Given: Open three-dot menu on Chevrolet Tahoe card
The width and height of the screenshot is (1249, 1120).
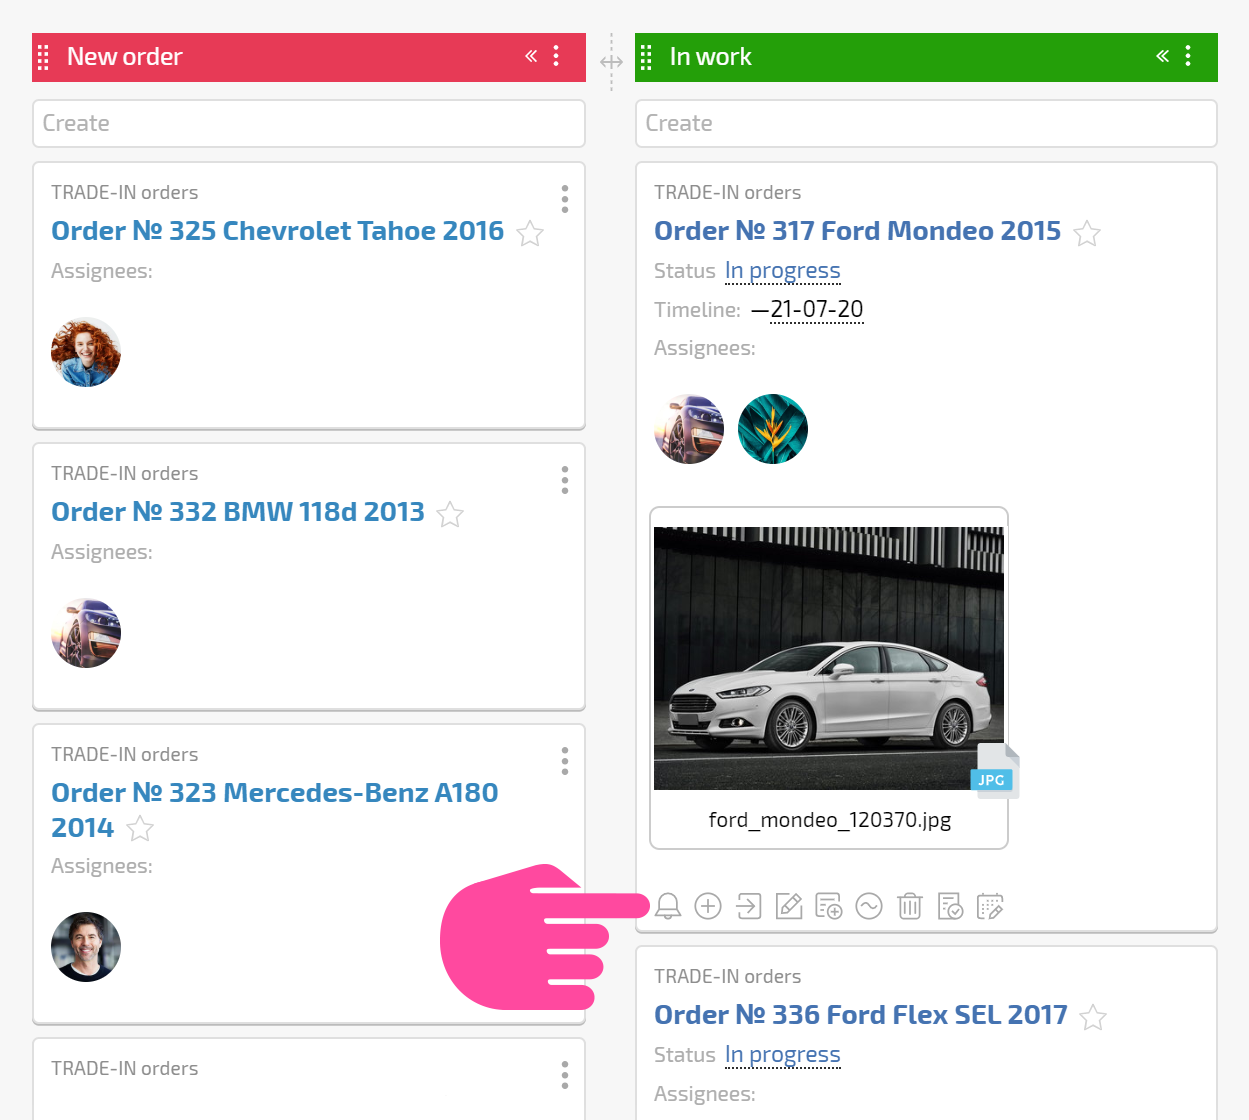Looking at the screenshot, I should (x=565, y=199).
